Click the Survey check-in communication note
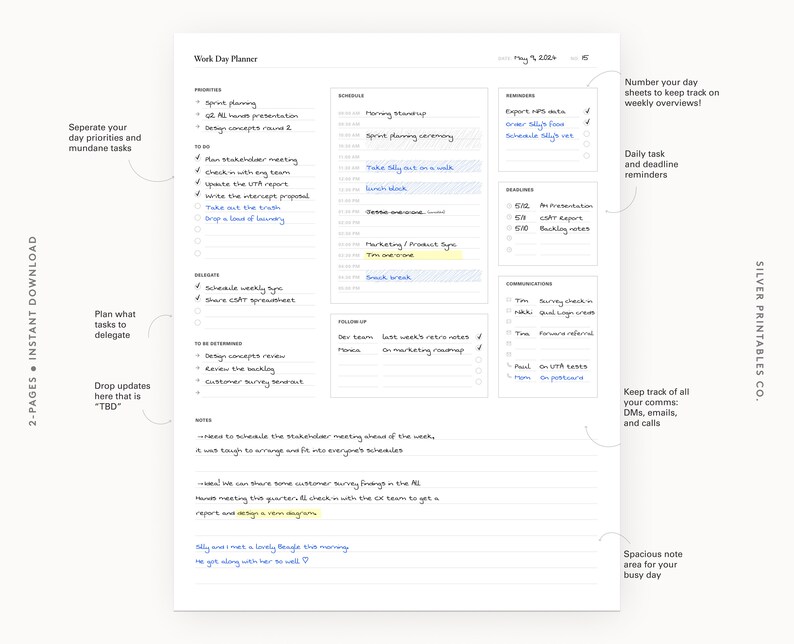Image resolution: width=794 pixels, height=644 pixels. point(566,301)
